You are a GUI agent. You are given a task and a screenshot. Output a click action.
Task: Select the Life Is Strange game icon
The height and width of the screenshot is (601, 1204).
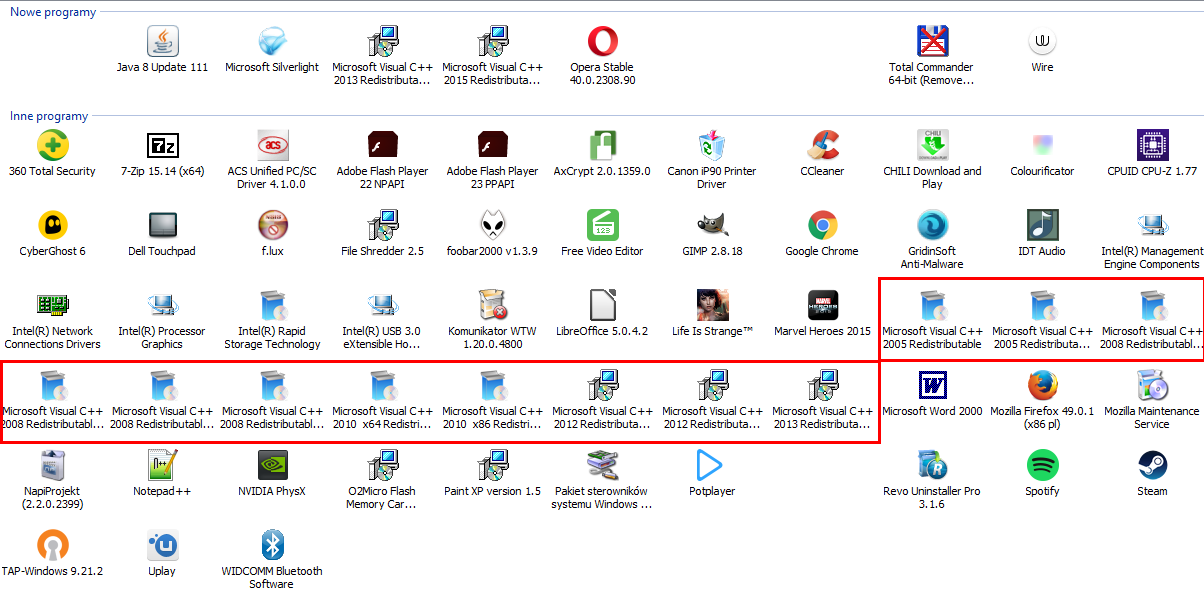pos(712,305)
